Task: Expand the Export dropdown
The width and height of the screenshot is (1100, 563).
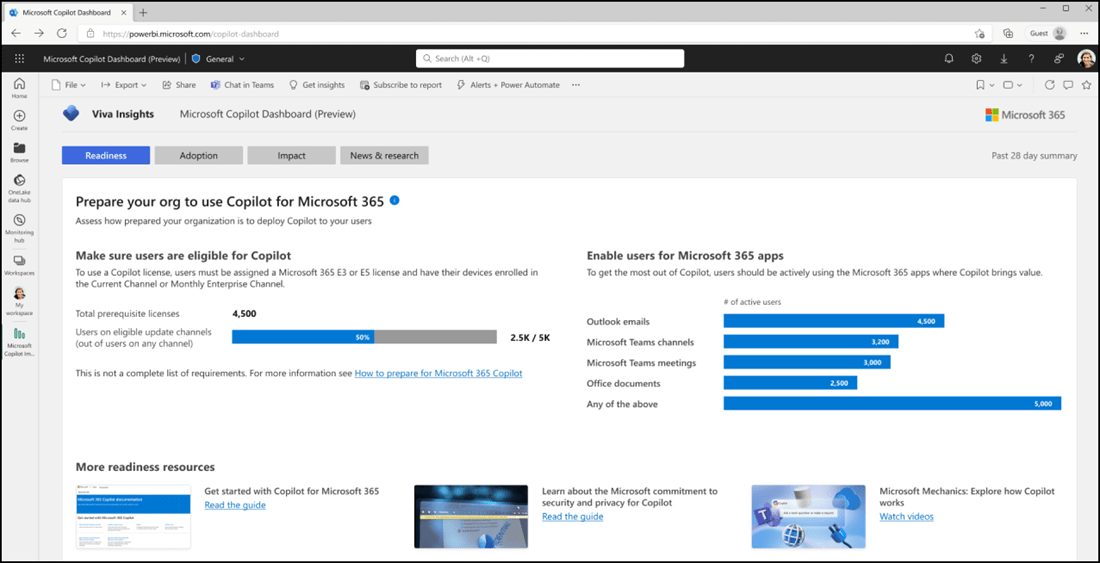Action: coord(123,85)
